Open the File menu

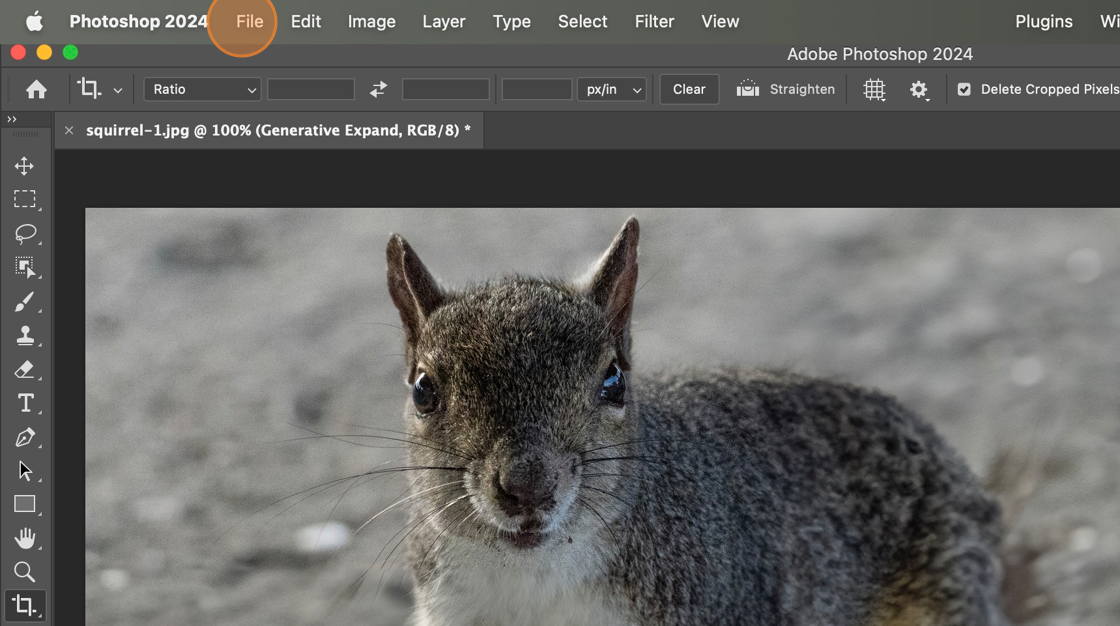tap(249, 21)
